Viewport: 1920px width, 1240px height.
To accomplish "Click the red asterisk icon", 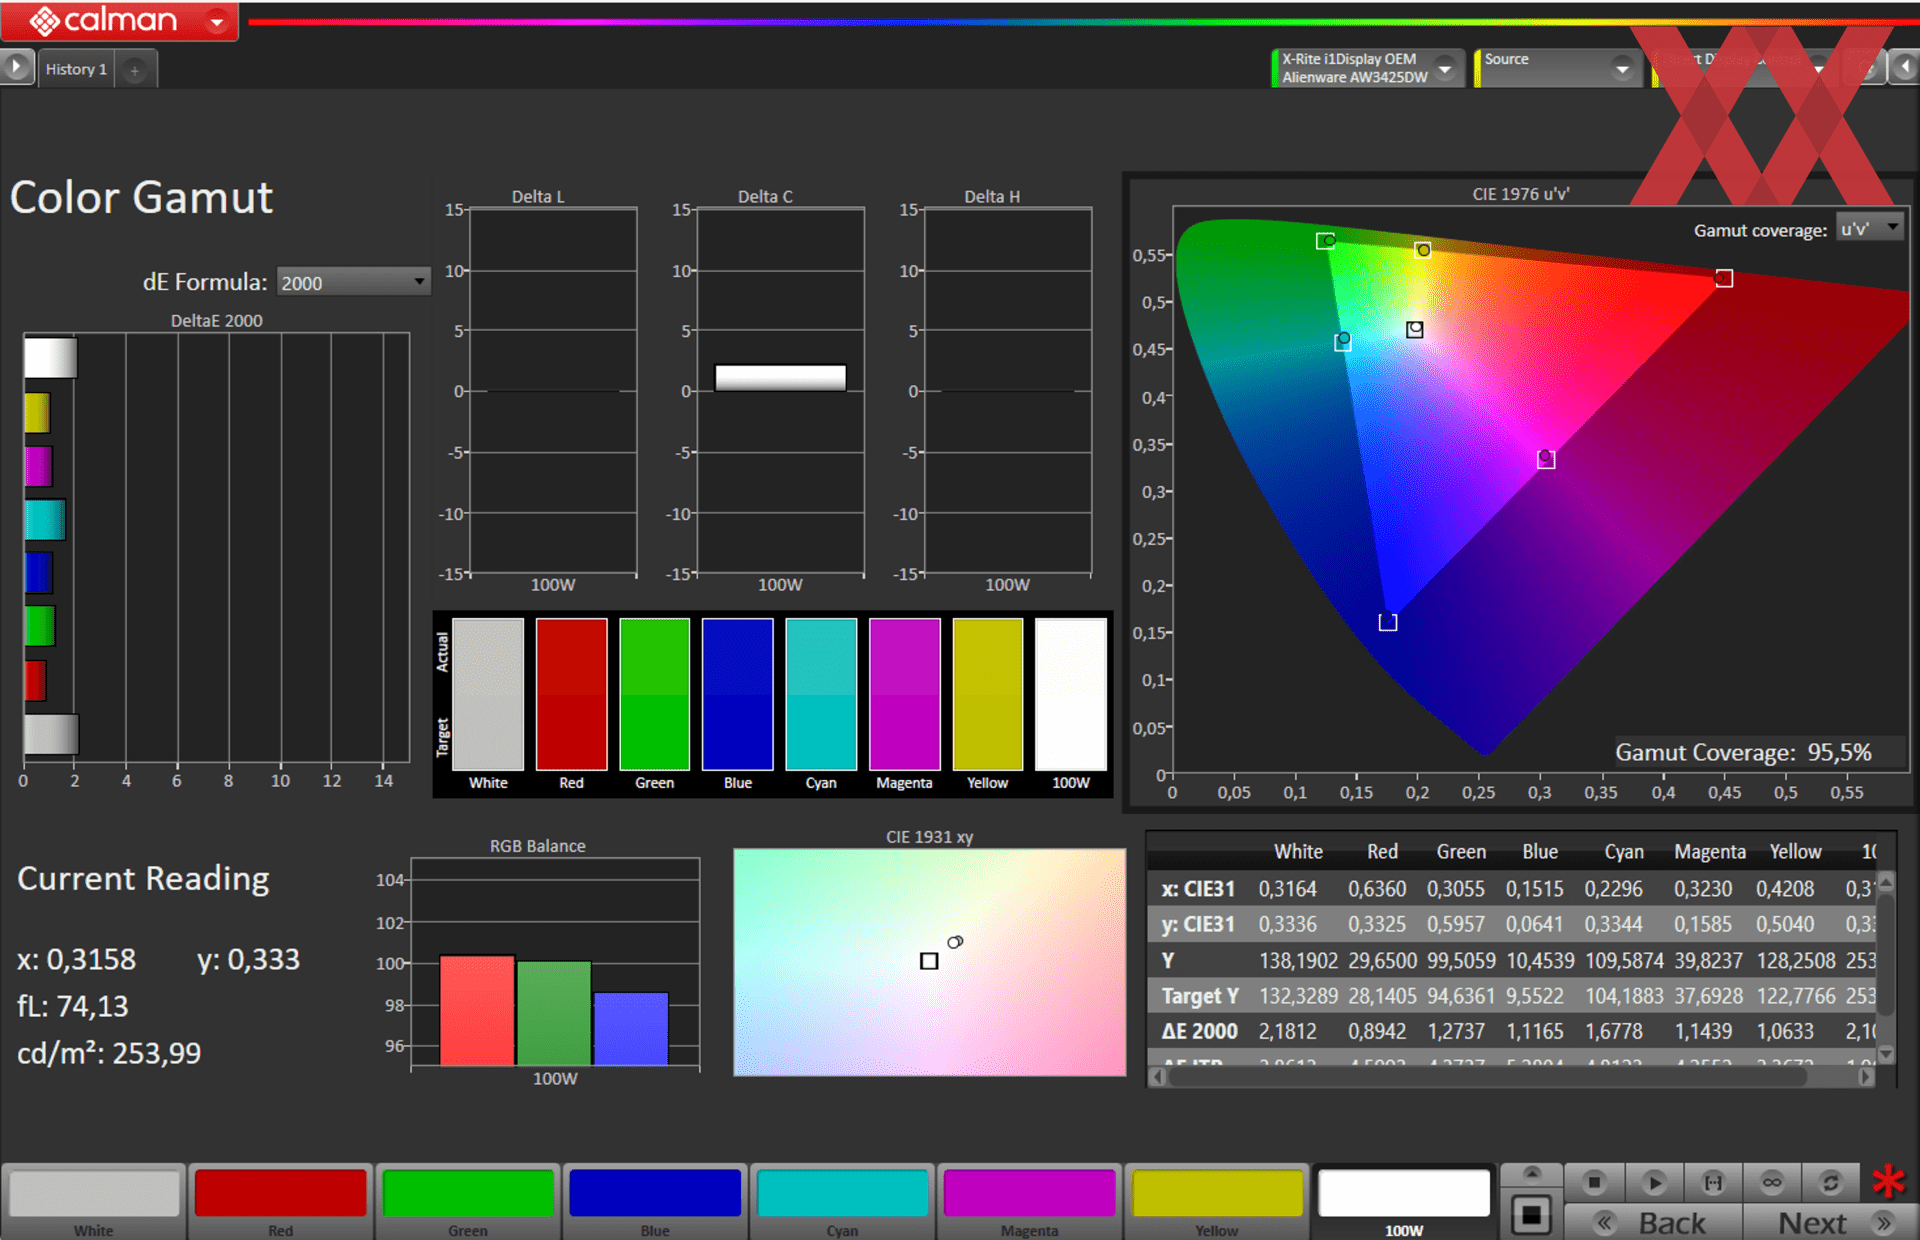I will (x=1888, y=1182).
